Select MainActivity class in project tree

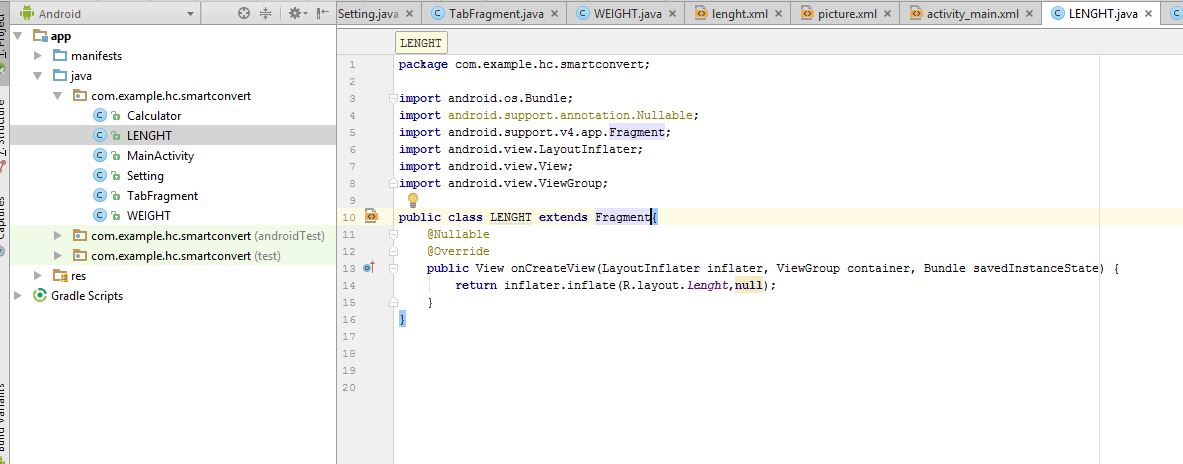pos(160,156)
